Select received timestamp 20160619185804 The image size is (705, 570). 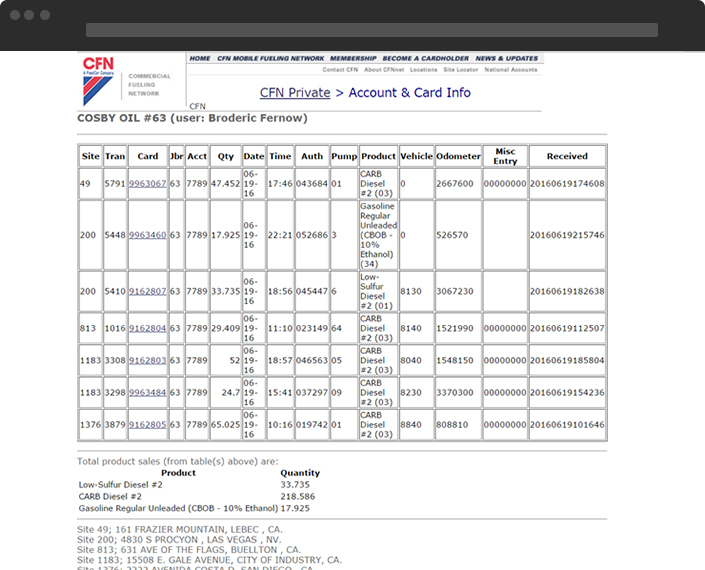pos(567,361)
